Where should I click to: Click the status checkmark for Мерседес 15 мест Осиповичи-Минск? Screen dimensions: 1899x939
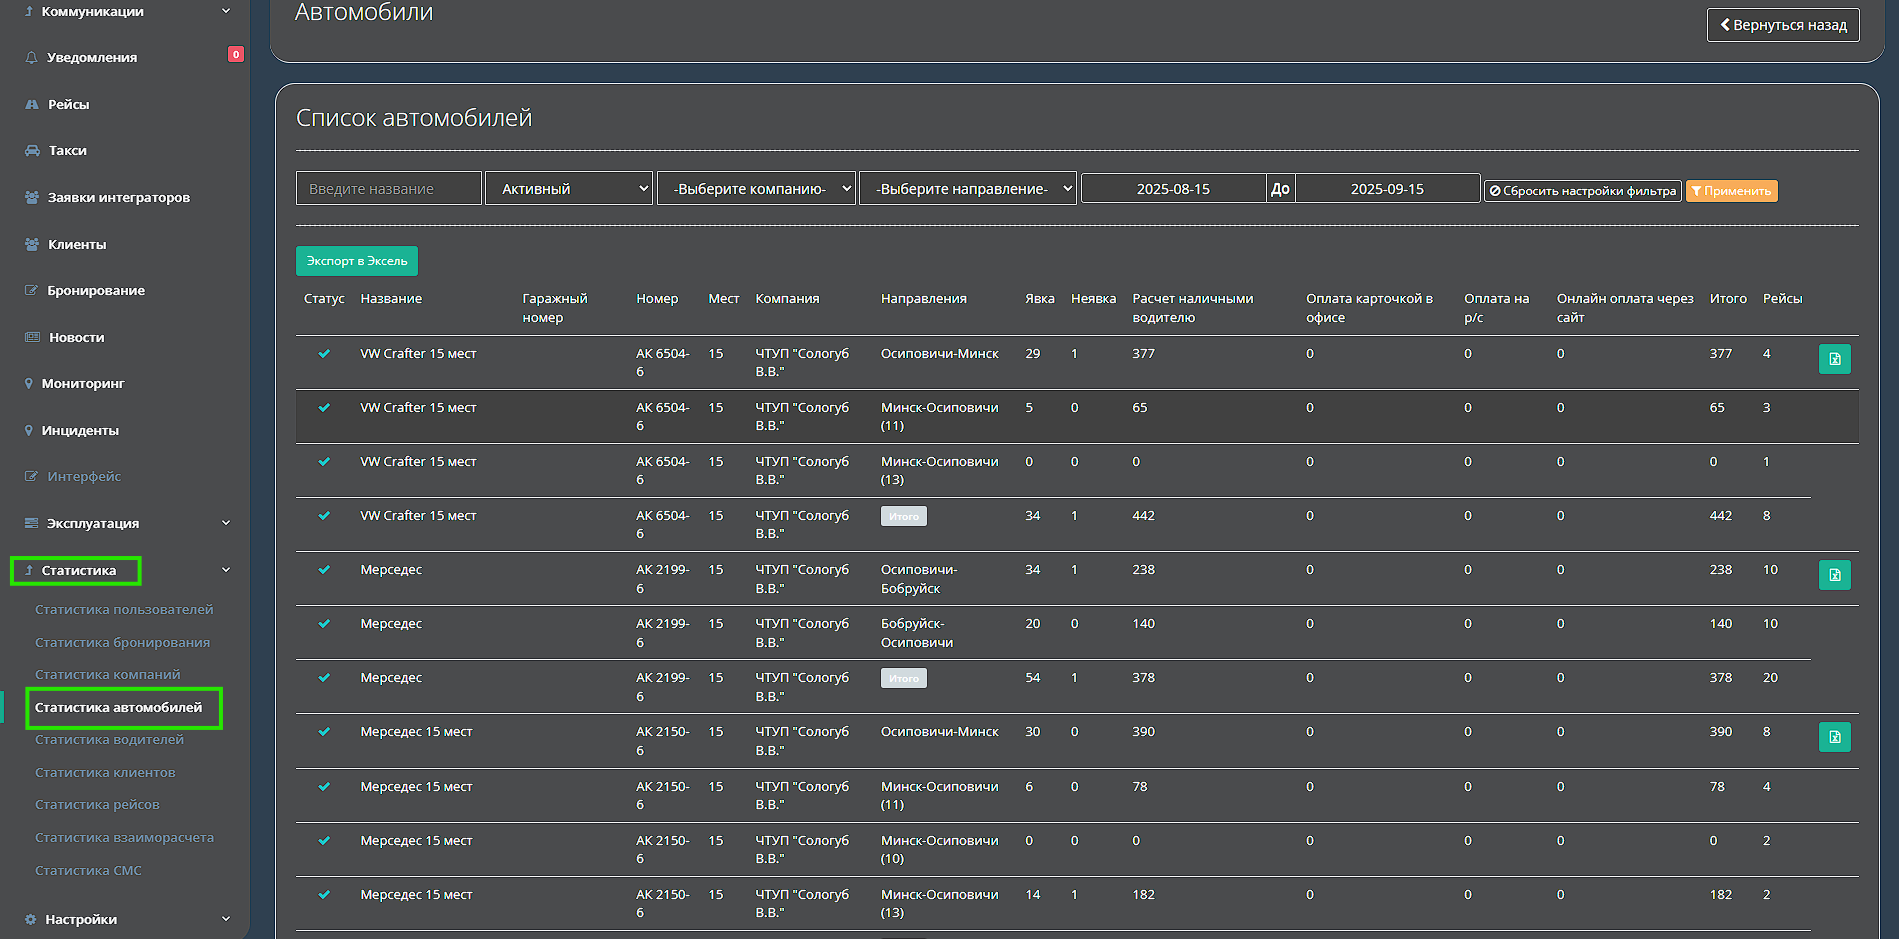[x=324, y=732]
